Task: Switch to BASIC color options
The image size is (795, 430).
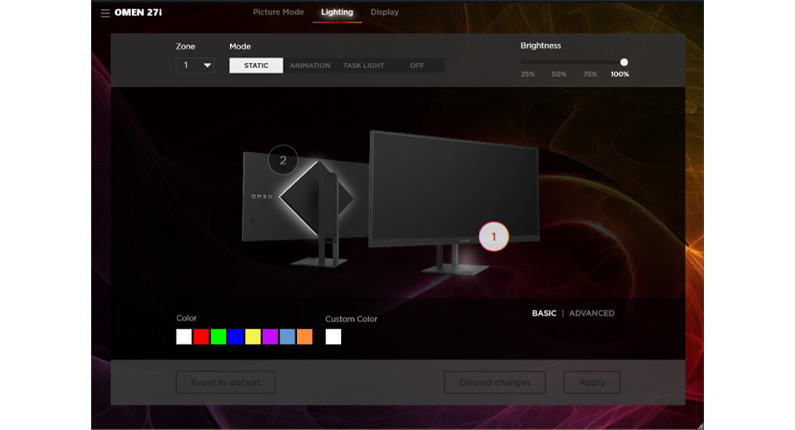Action: pyautogui.click(x=544, y=313)
